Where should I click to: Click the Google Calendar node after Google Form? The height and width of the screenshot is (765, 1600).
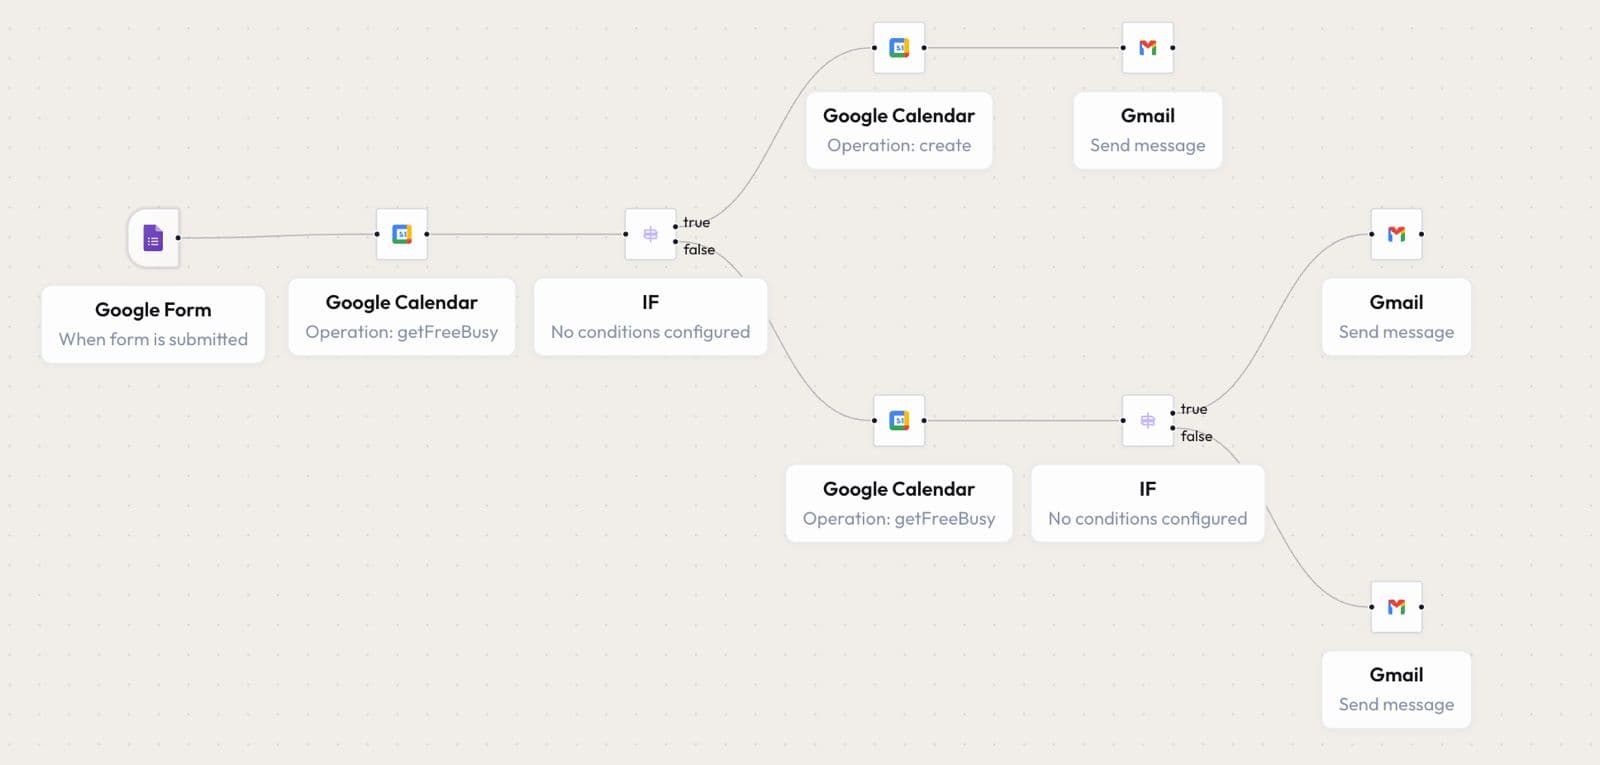(x=402, y=234)
